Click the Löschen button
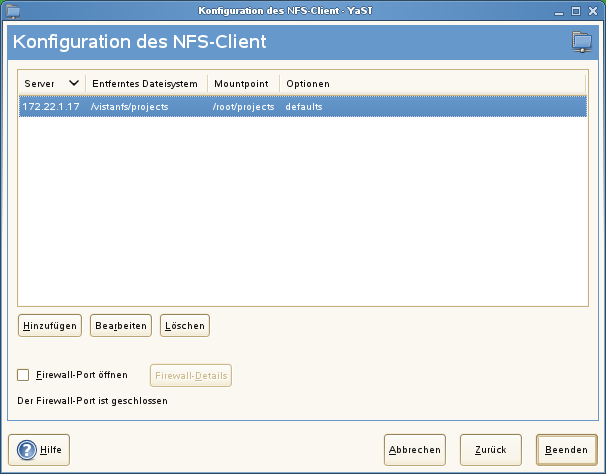Image resolution: width=606 pixels, height=474 pixels. 185,326
